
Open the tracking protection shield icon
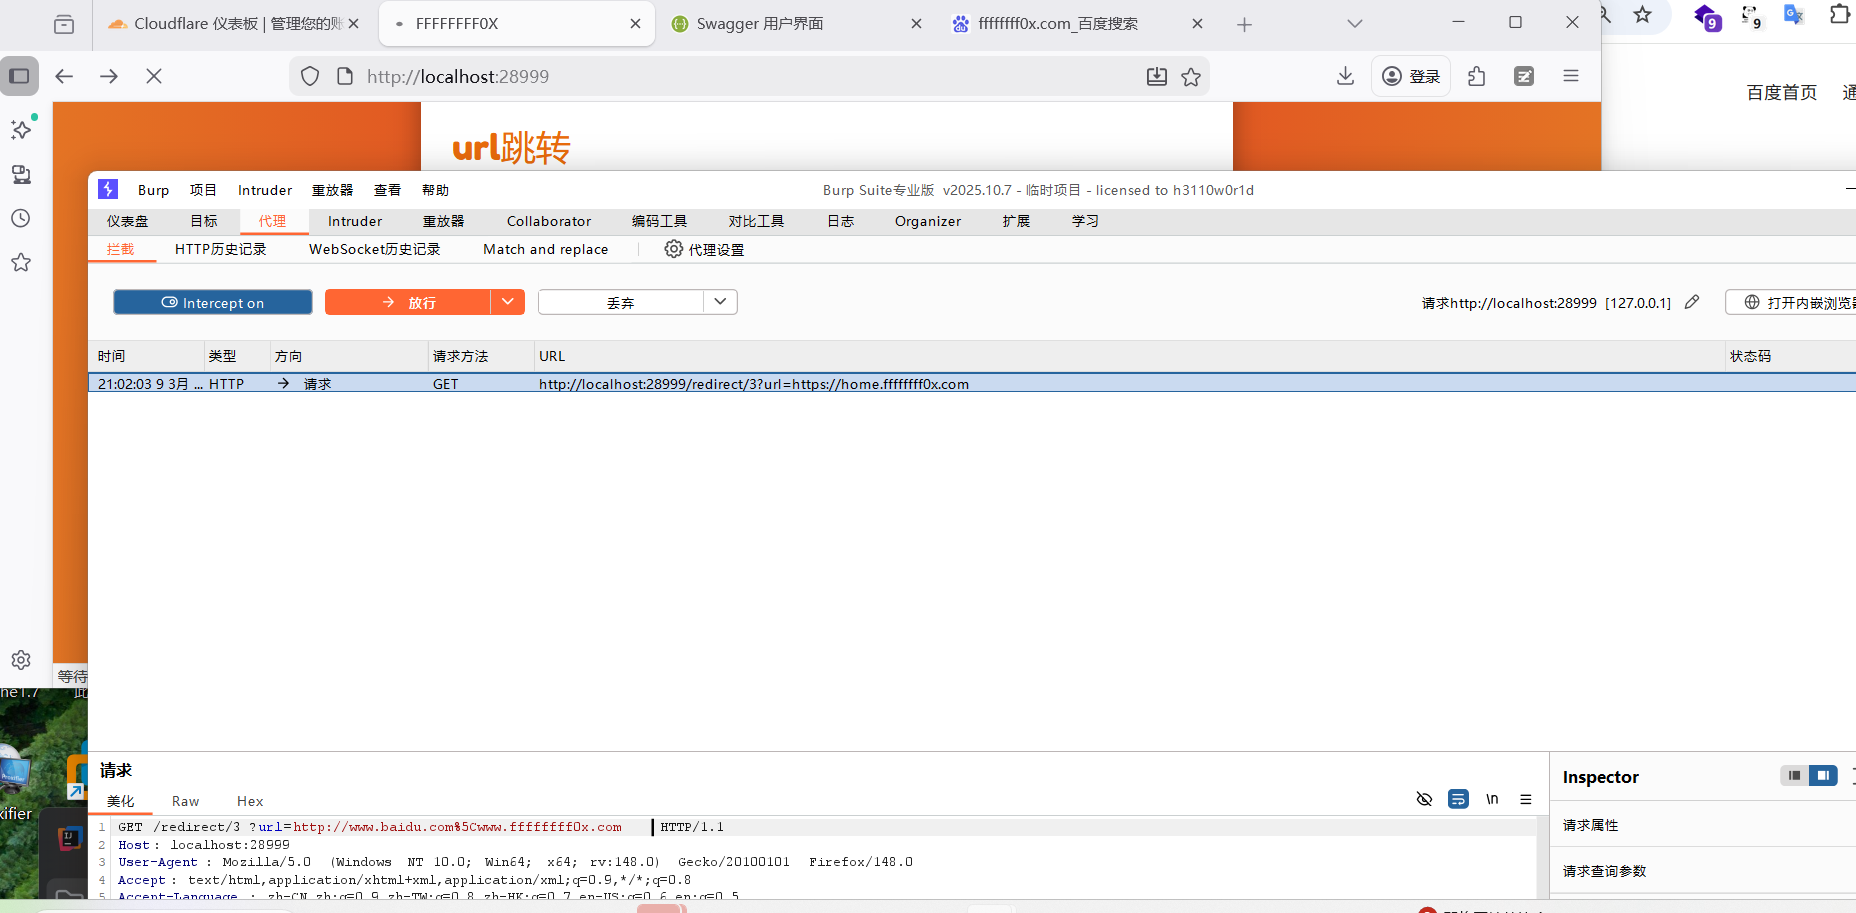click(x=310, y=76)
